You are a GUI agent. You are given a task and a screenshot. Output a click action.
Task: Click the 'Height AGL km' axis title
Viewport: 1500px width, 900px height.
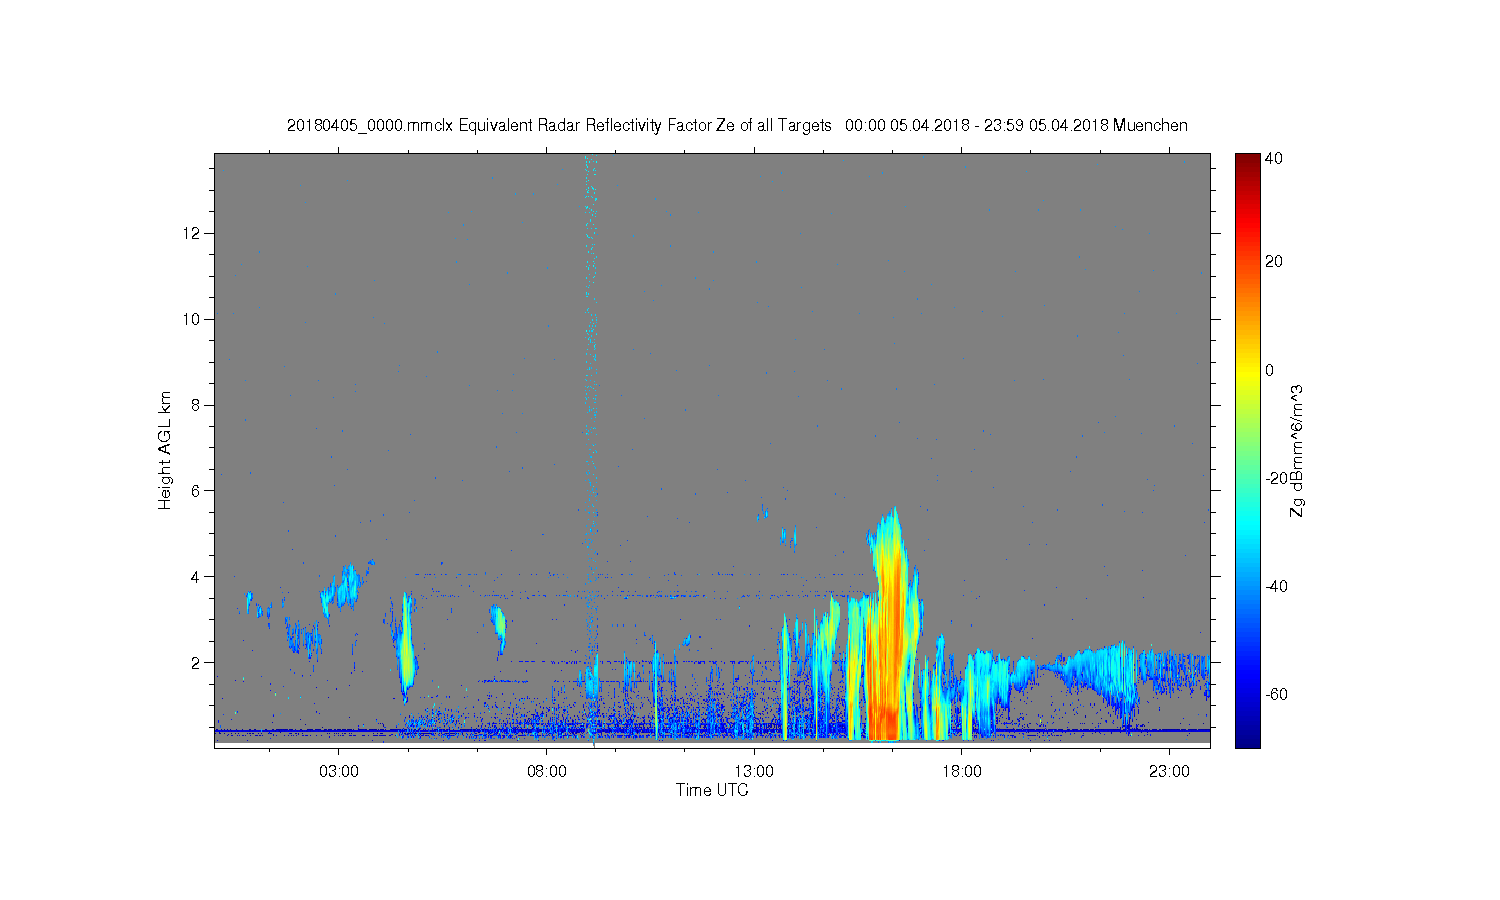click(x=165, y=450)
